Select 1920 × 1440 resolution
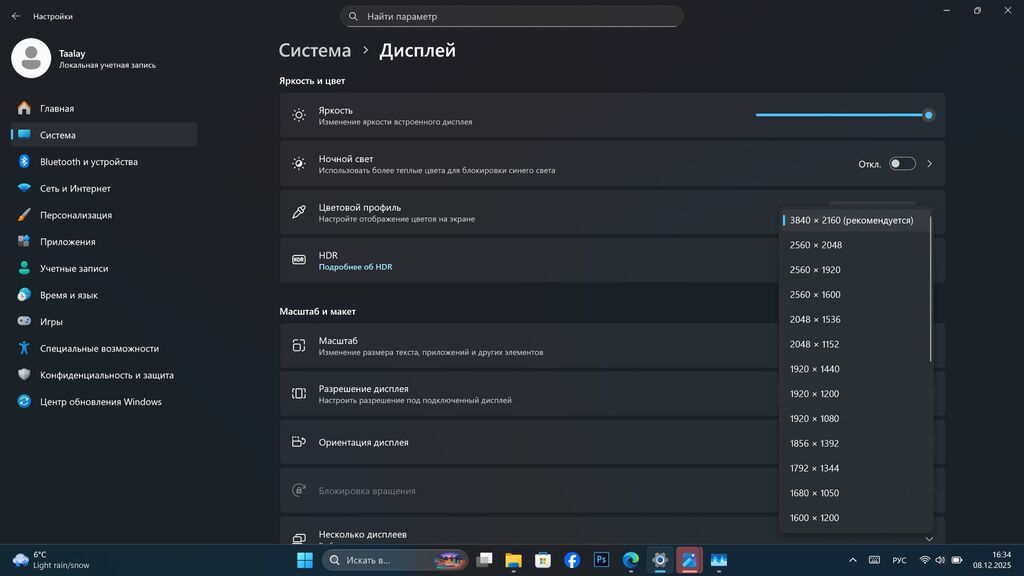The width and height of the screenshot is (1024, 576). 856,369
